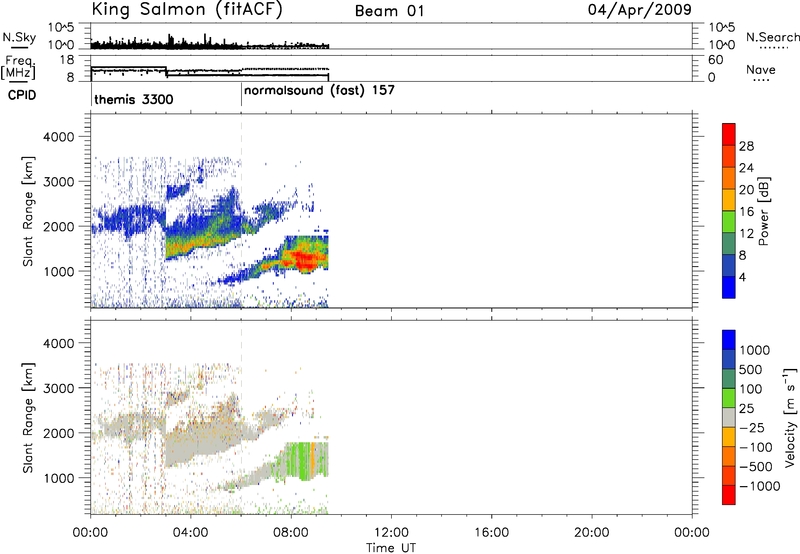Click the '1000' tick on velocity panel axis
This screenshot has width=800, height=554.
pos(59,478)
